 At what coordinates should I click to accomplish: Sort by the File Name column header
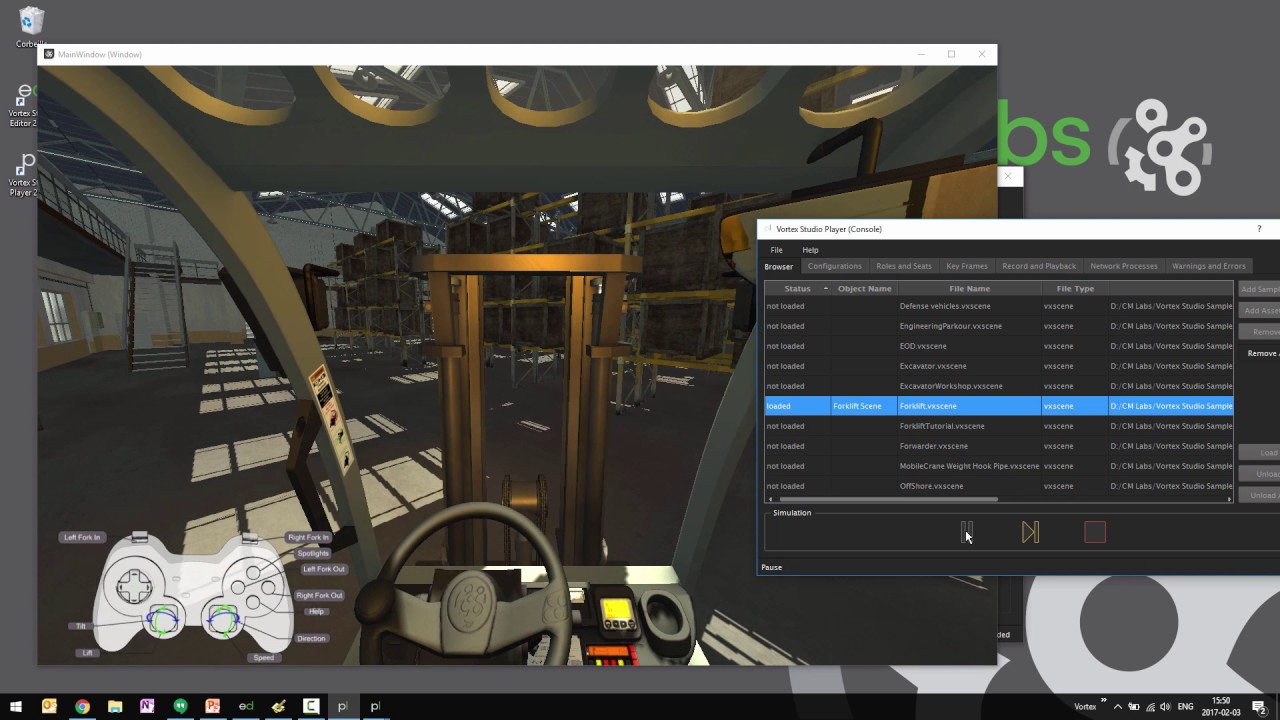pos(969,289)
